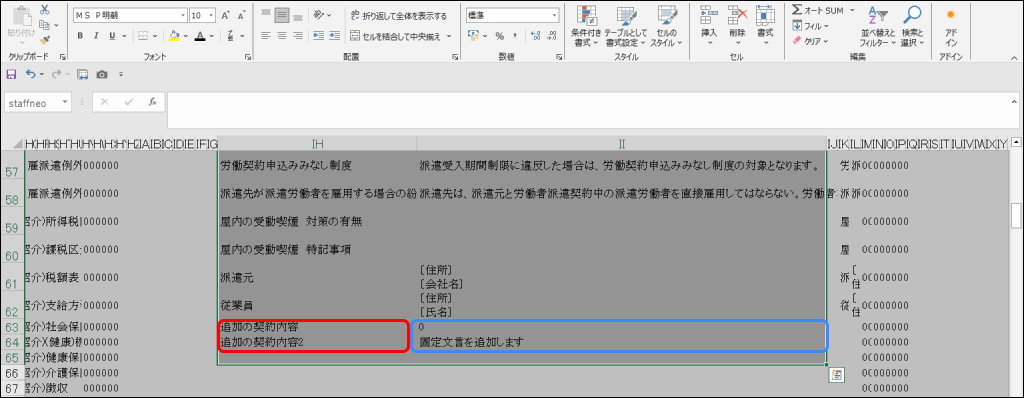Apply percent style format
1024x398 pixels.
pos(500,36)
